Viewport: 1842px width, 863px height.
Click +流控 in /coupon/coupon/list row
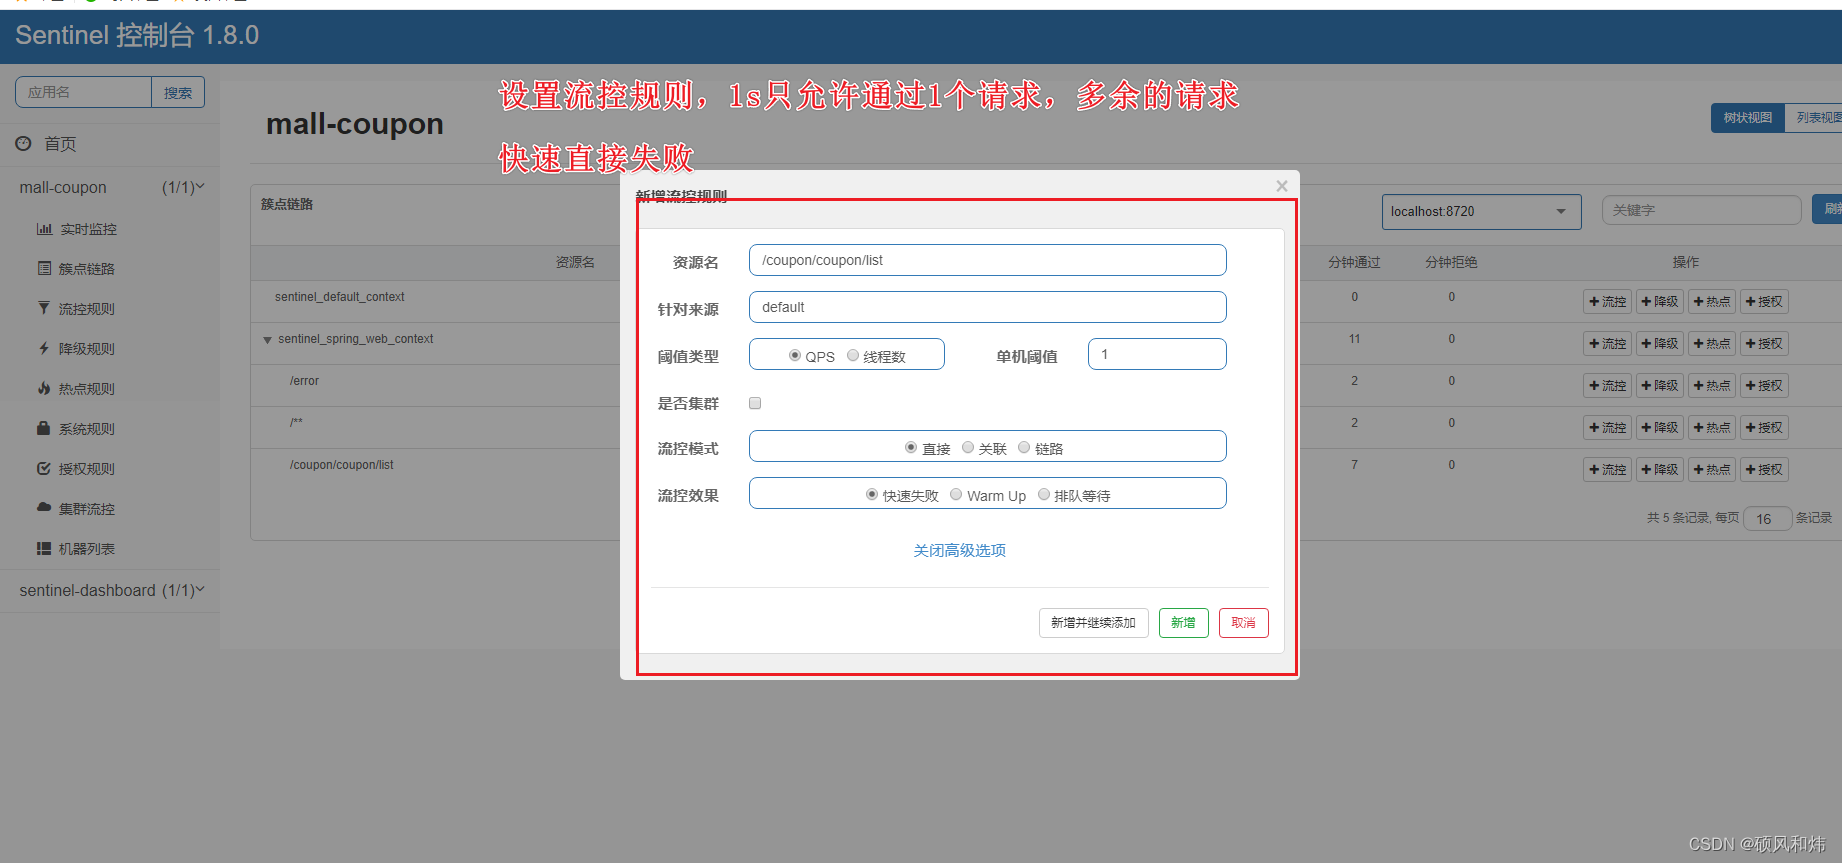pyautogui.click(x=1607, y=470)
